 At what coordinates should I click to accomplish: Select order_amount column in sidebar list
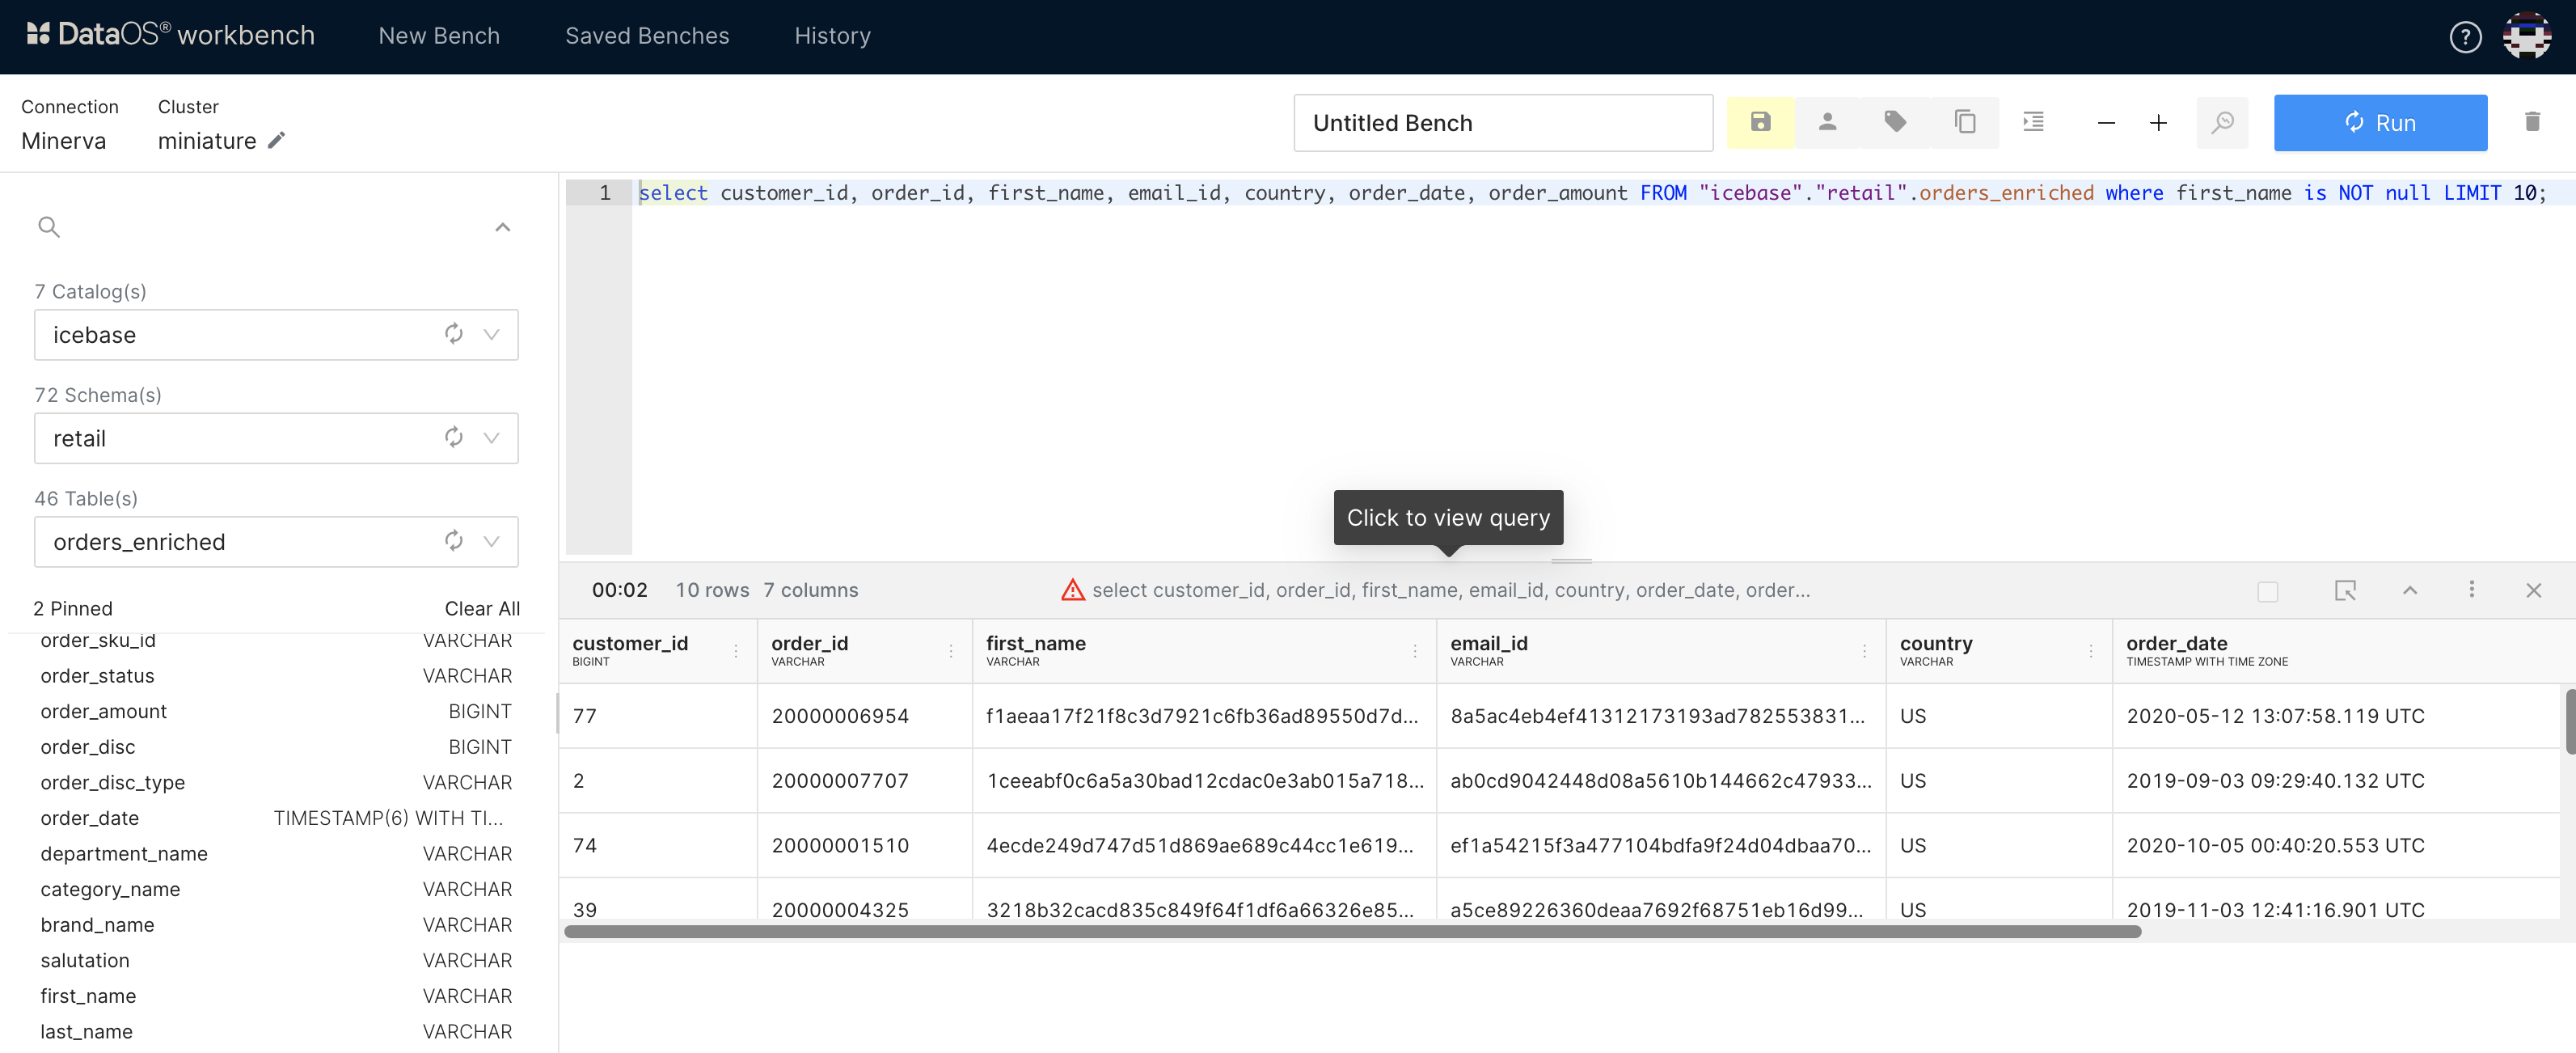point(276,711)
